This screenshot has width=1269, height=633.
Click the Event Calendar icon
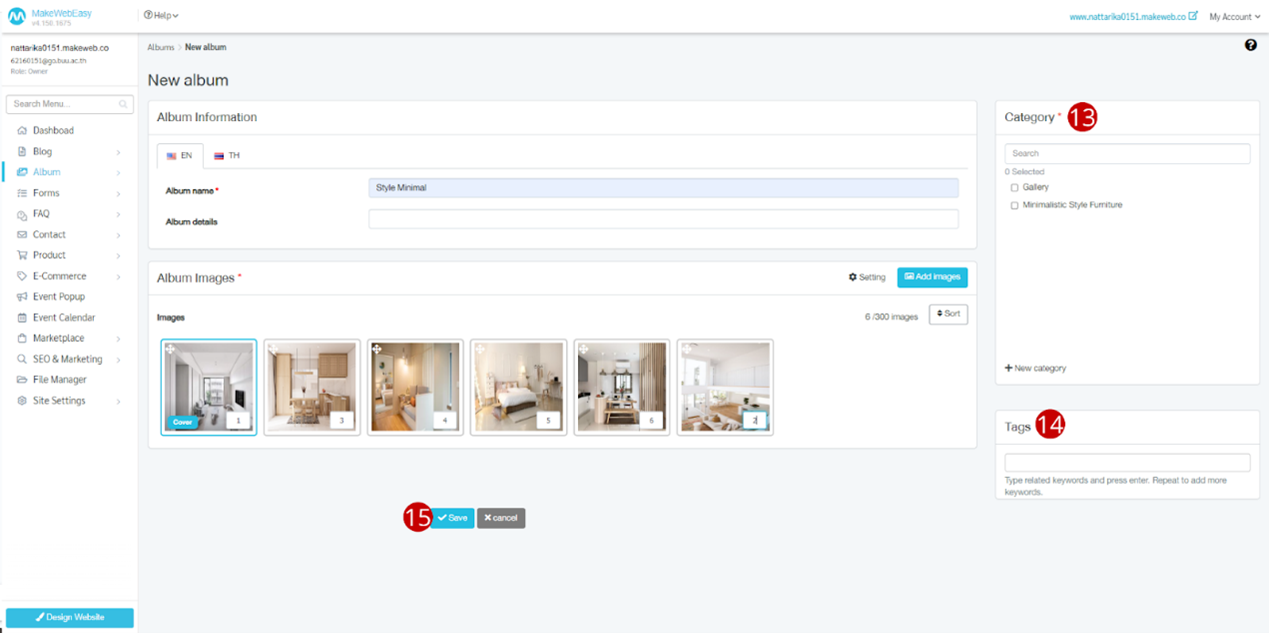(x=22, y=318)
